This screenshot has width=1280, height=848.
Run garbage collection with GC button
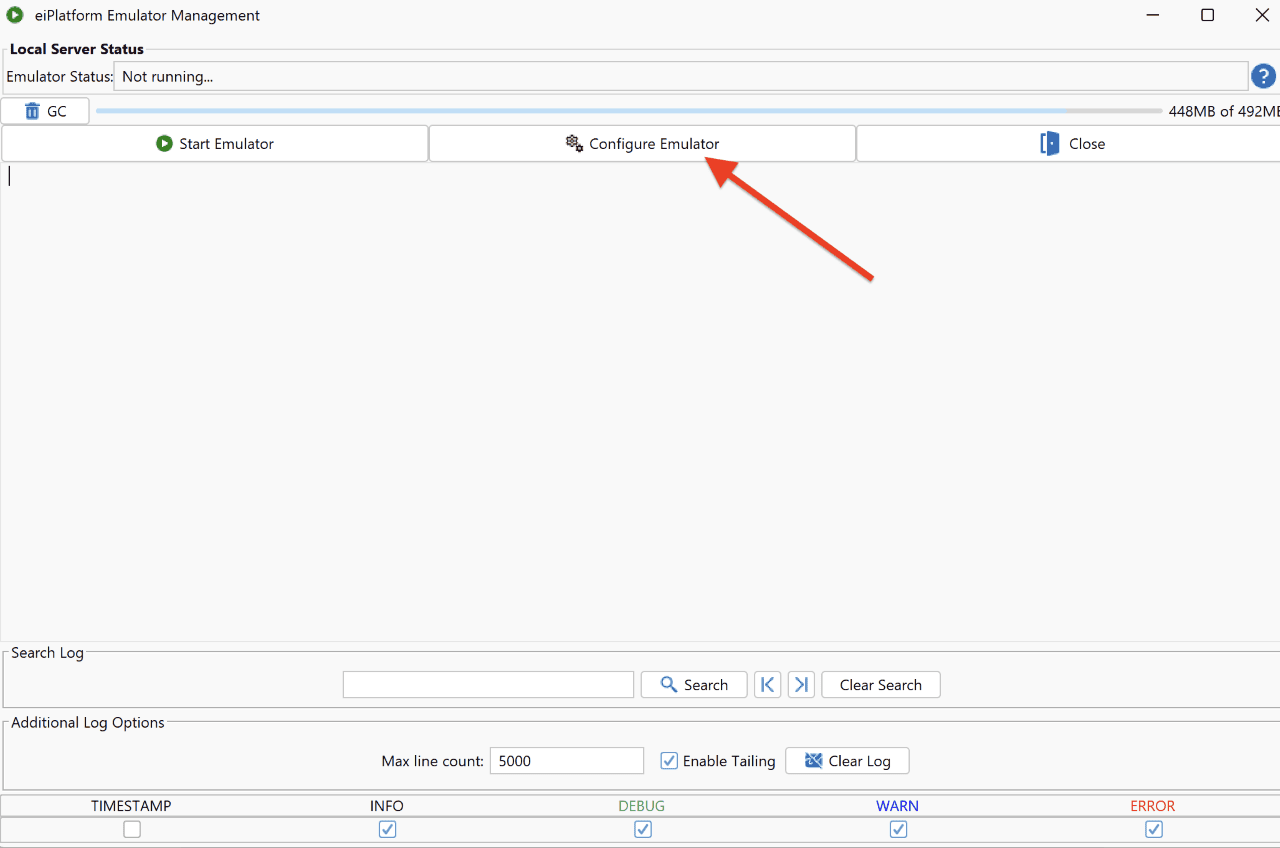coord(45,111)
